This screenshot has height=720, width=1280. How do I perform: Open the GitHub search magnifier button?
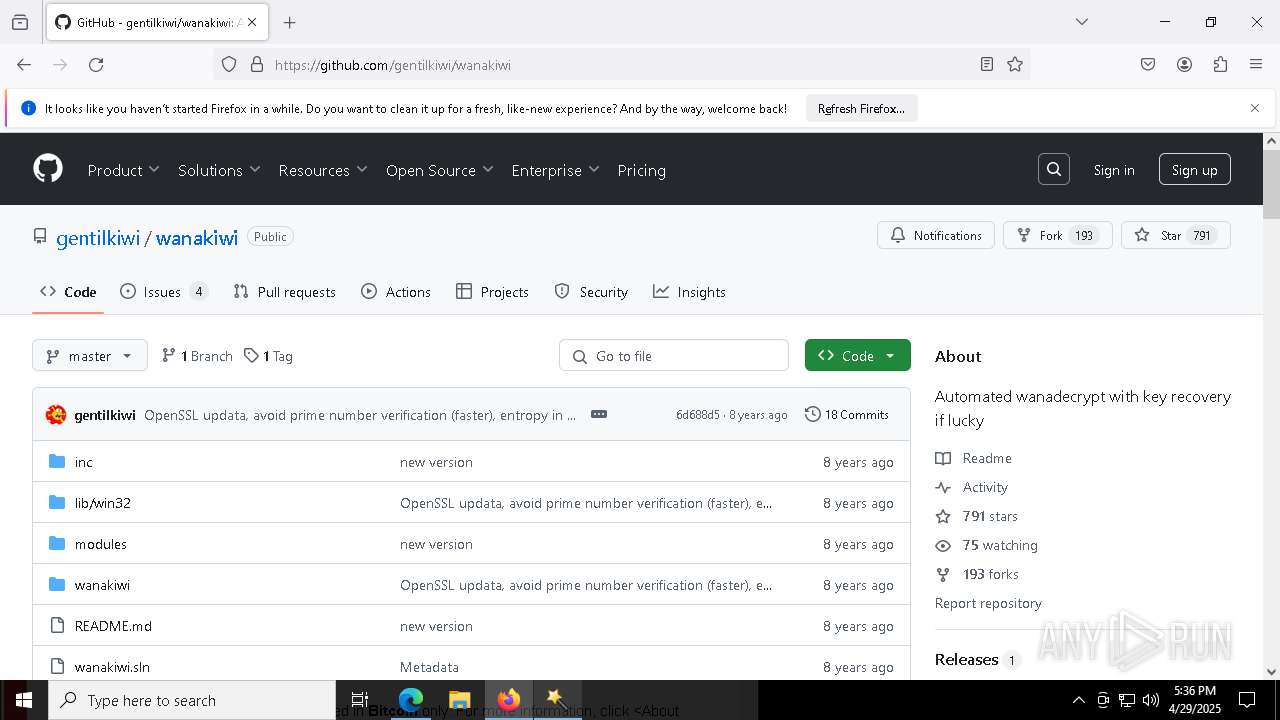1054,170
